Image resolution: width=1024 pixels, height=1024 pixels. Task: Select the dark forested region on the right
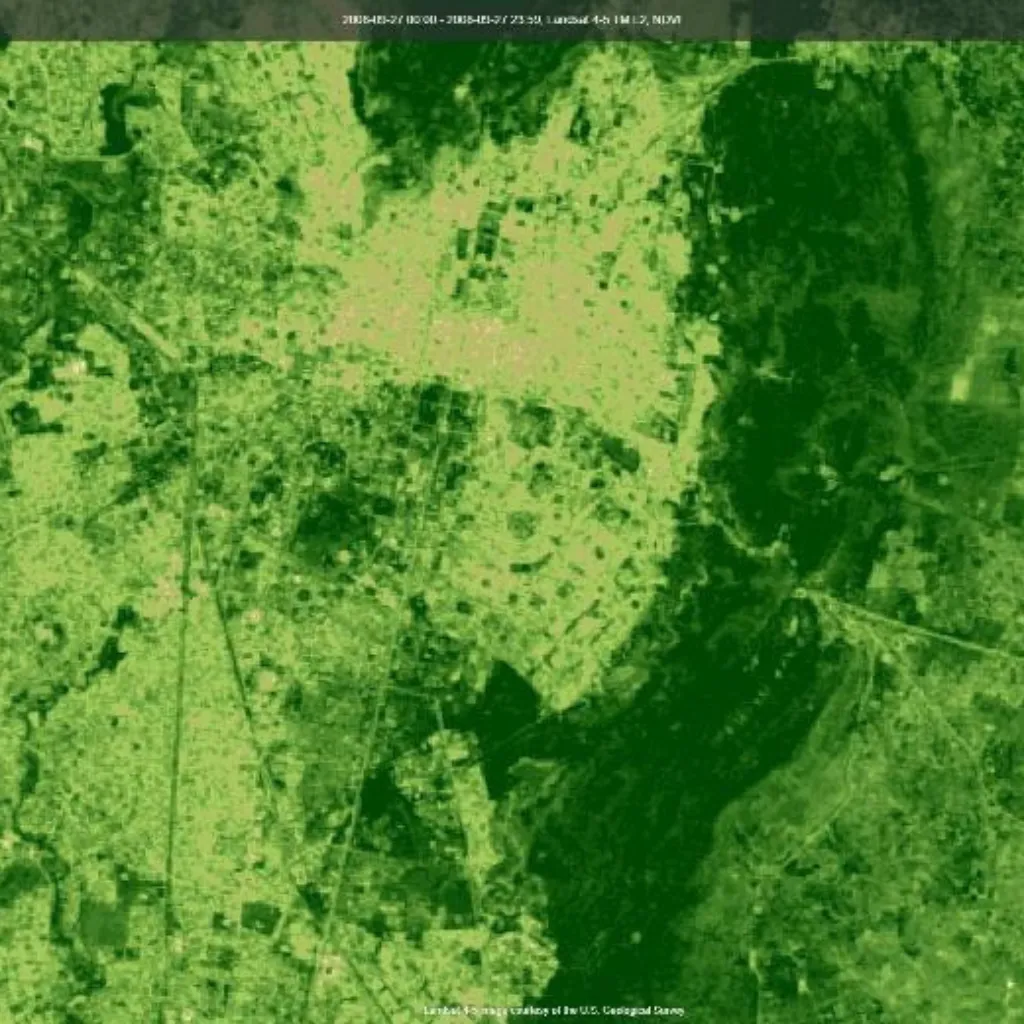820,200
